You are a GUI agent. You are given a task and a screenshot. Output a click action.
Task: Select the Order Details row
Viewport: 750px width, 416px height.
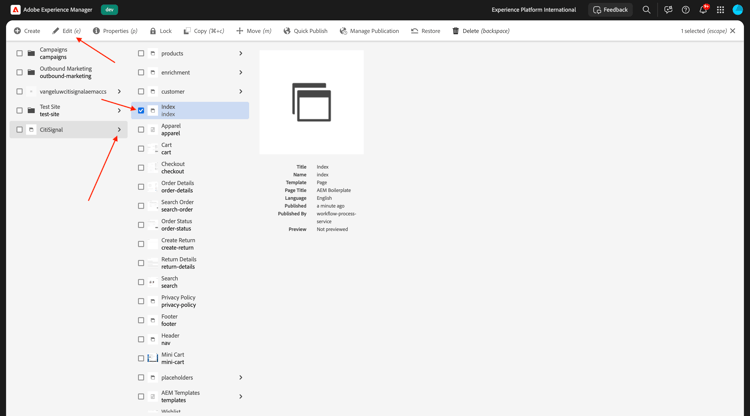coord(190,187)
